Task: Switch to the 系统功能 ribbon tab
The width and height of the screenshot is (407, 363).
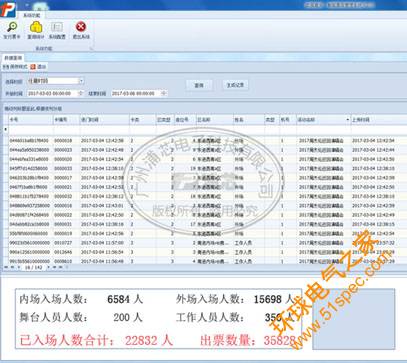Action: coord(31,15)
